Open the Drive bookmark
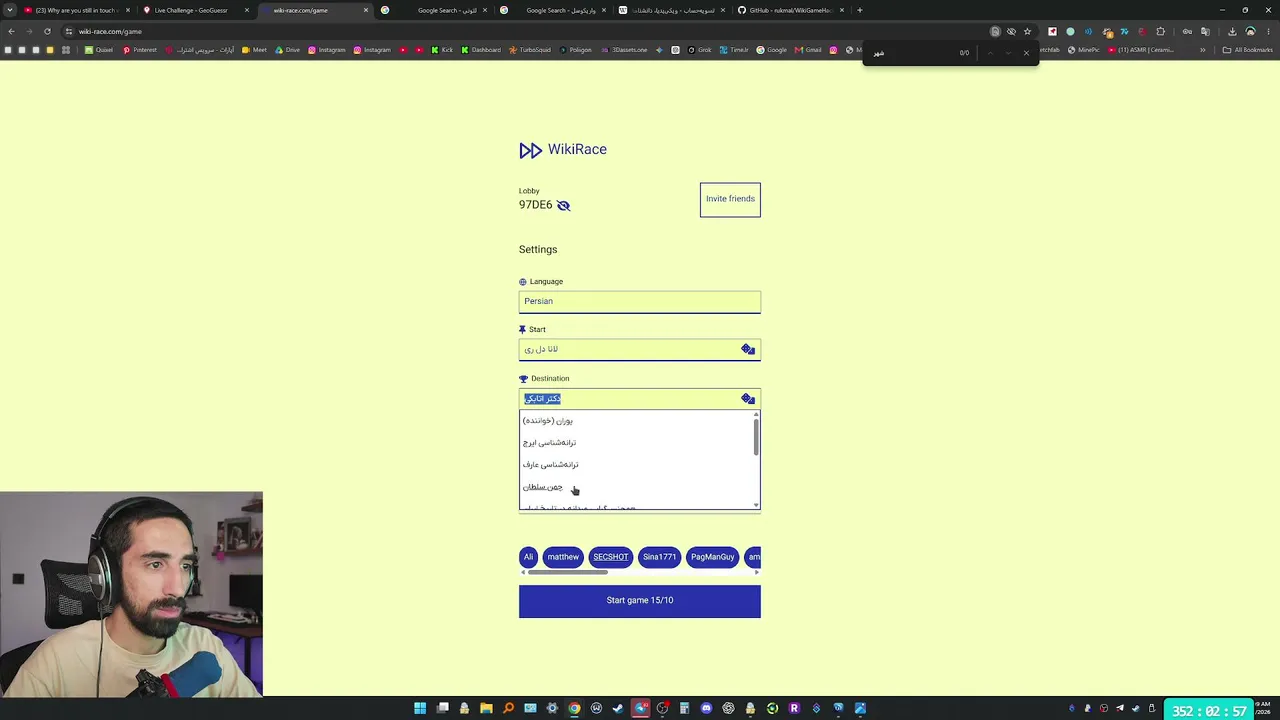This screenshot has height=720, width=1280. [x=288, y=50]
